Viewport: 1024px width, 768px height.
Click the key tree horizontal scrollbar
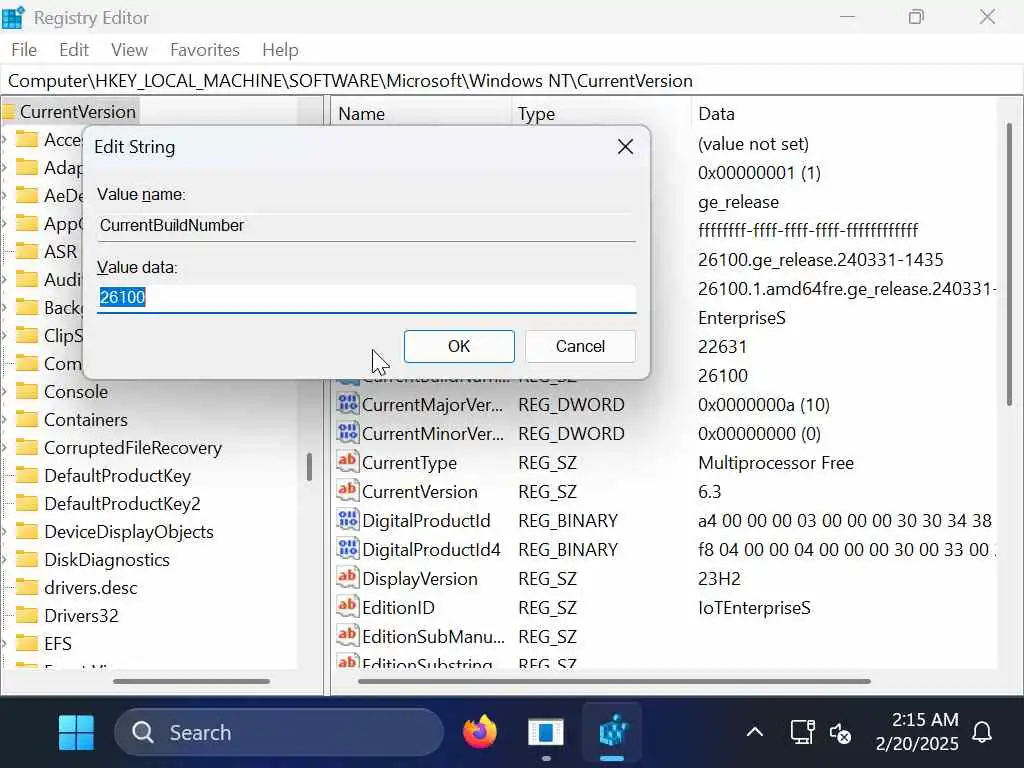click(191, 681)
